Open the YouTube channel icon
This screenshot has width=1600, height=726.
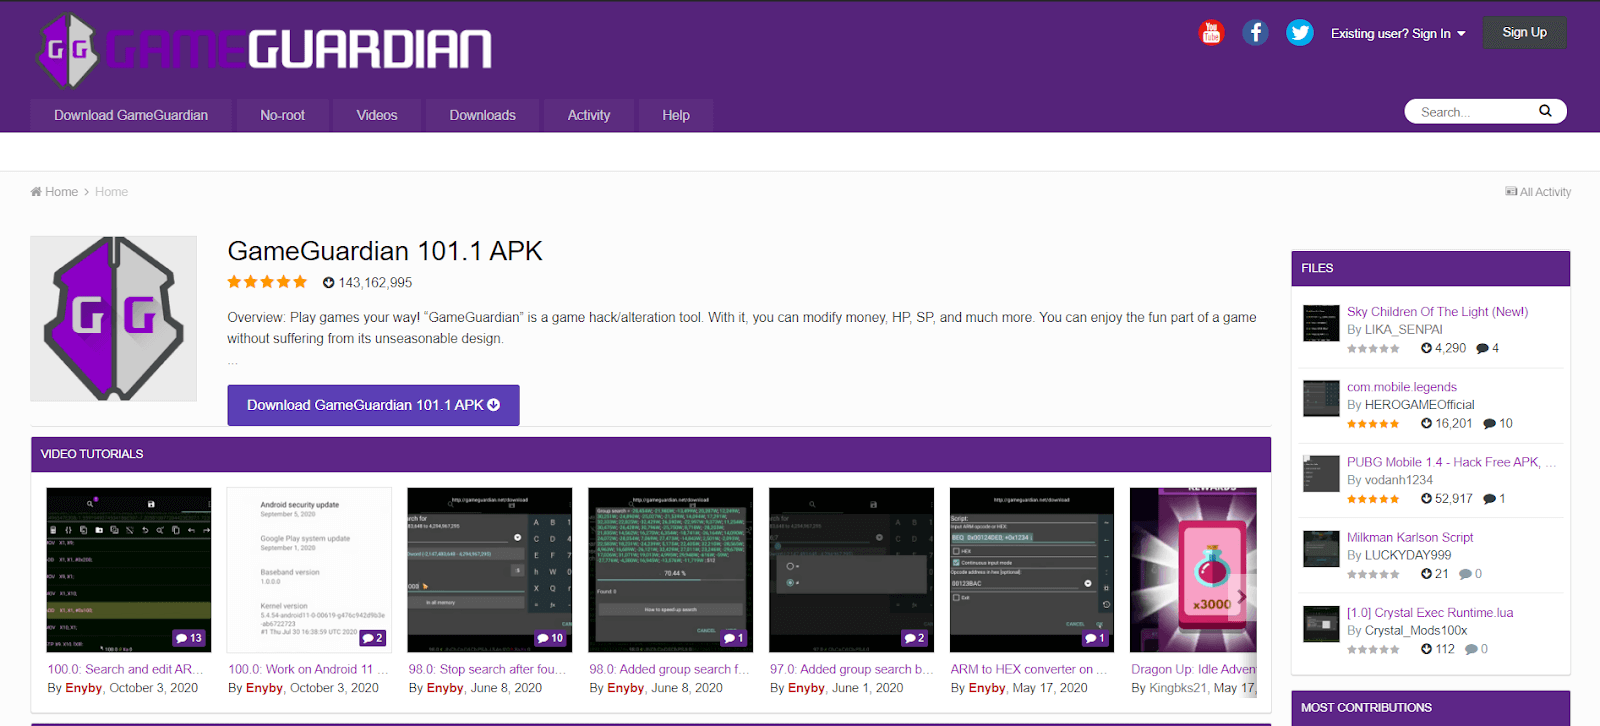tap(1211, 33)
